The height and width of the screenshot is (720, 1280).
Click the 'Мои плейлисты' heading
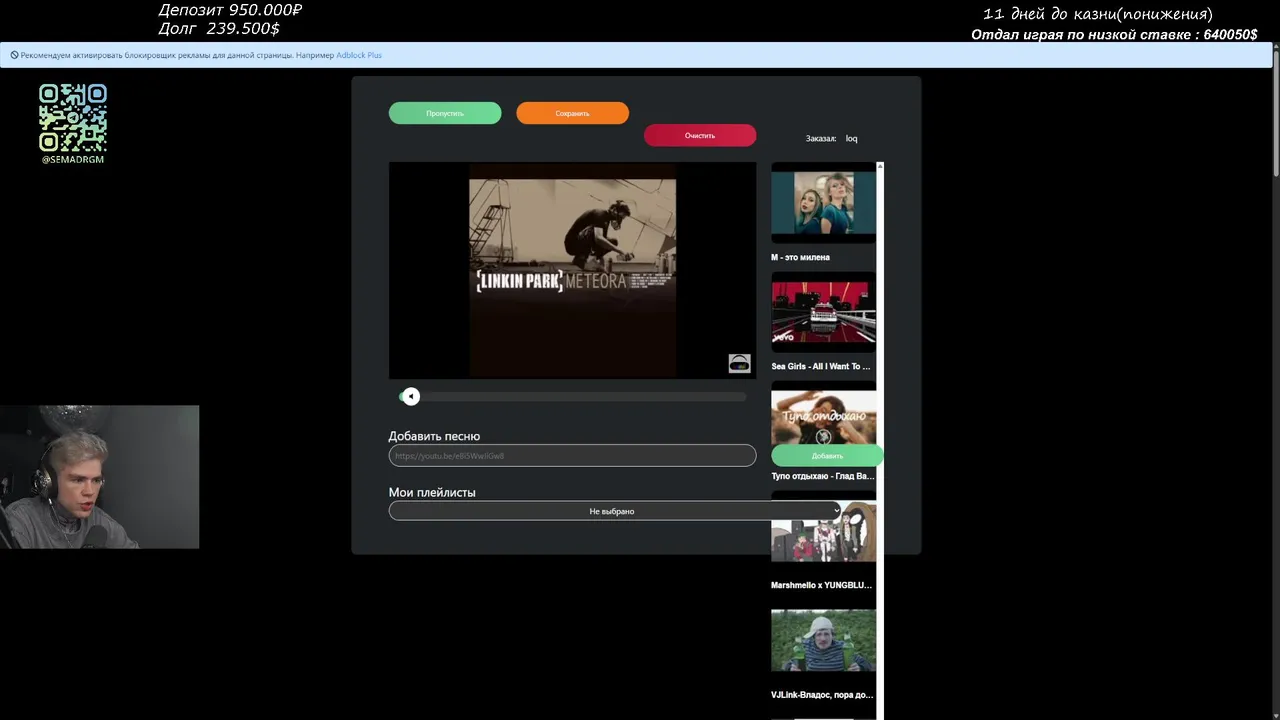point(432,492)
